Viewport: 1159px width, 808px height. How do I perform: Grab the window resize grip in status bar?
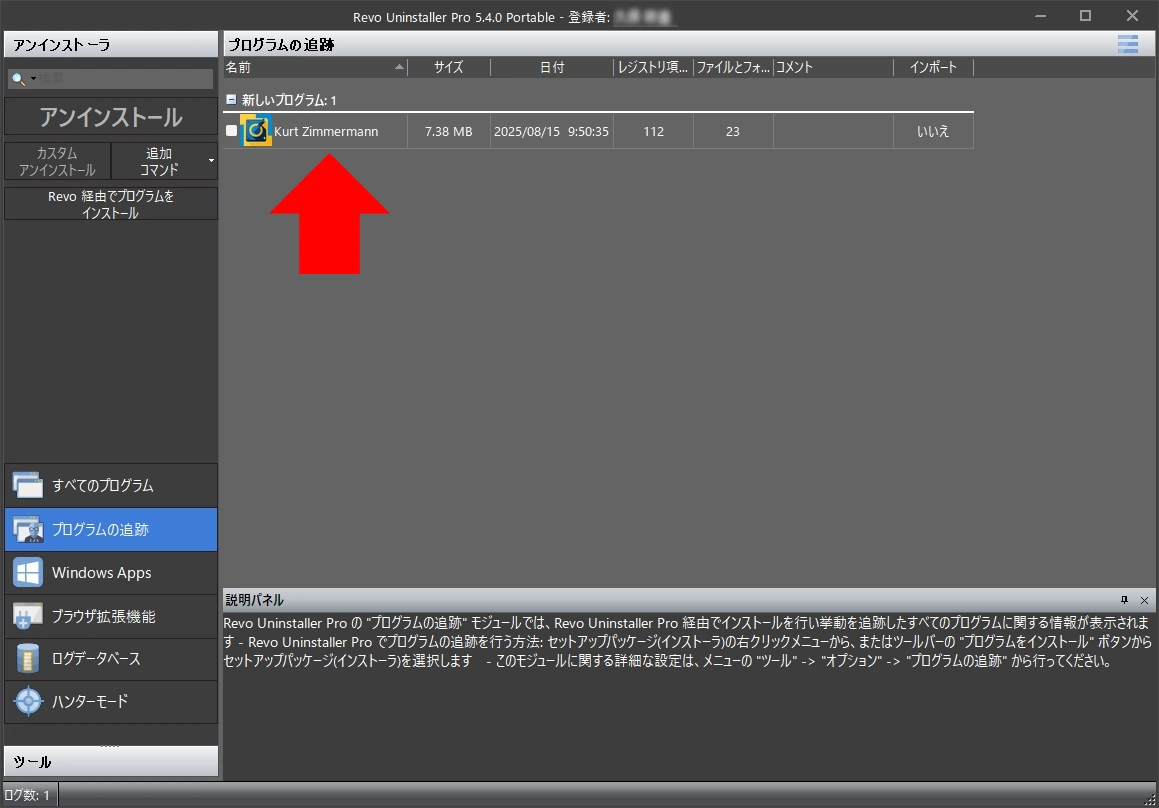click(x=1149, y=799)
